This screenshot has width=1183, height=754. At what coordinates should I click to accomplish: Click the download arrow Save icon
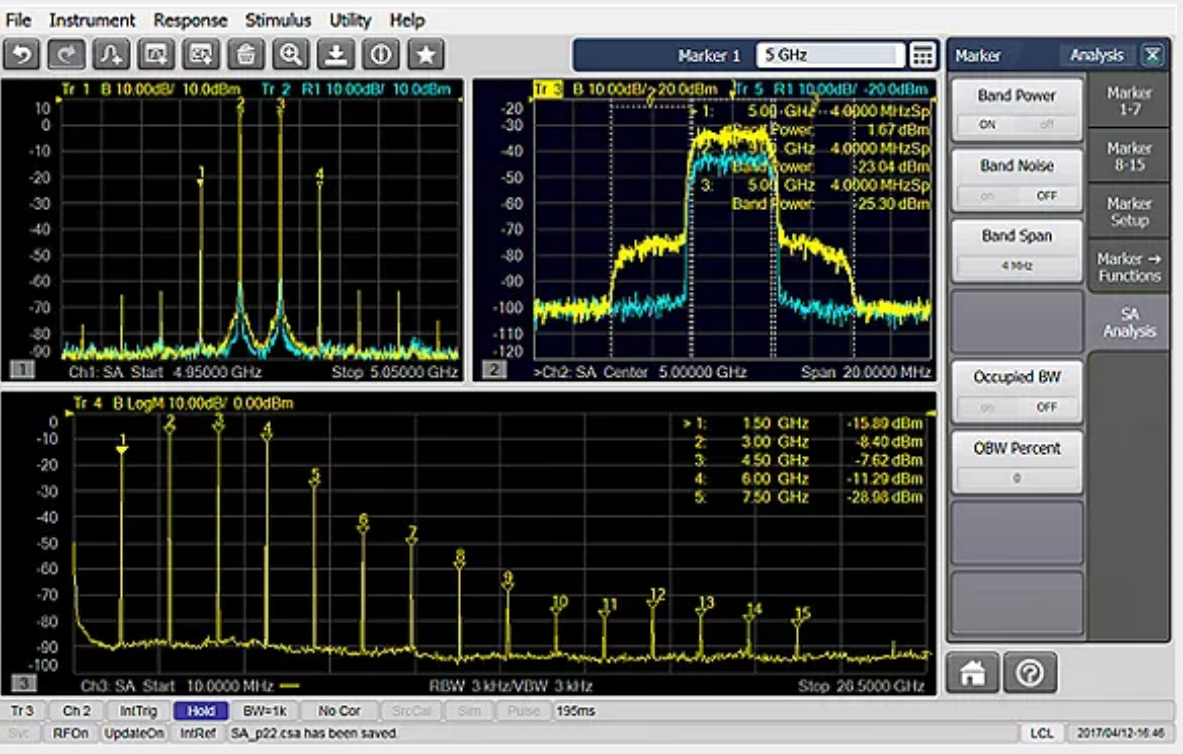tap(337, 54)
